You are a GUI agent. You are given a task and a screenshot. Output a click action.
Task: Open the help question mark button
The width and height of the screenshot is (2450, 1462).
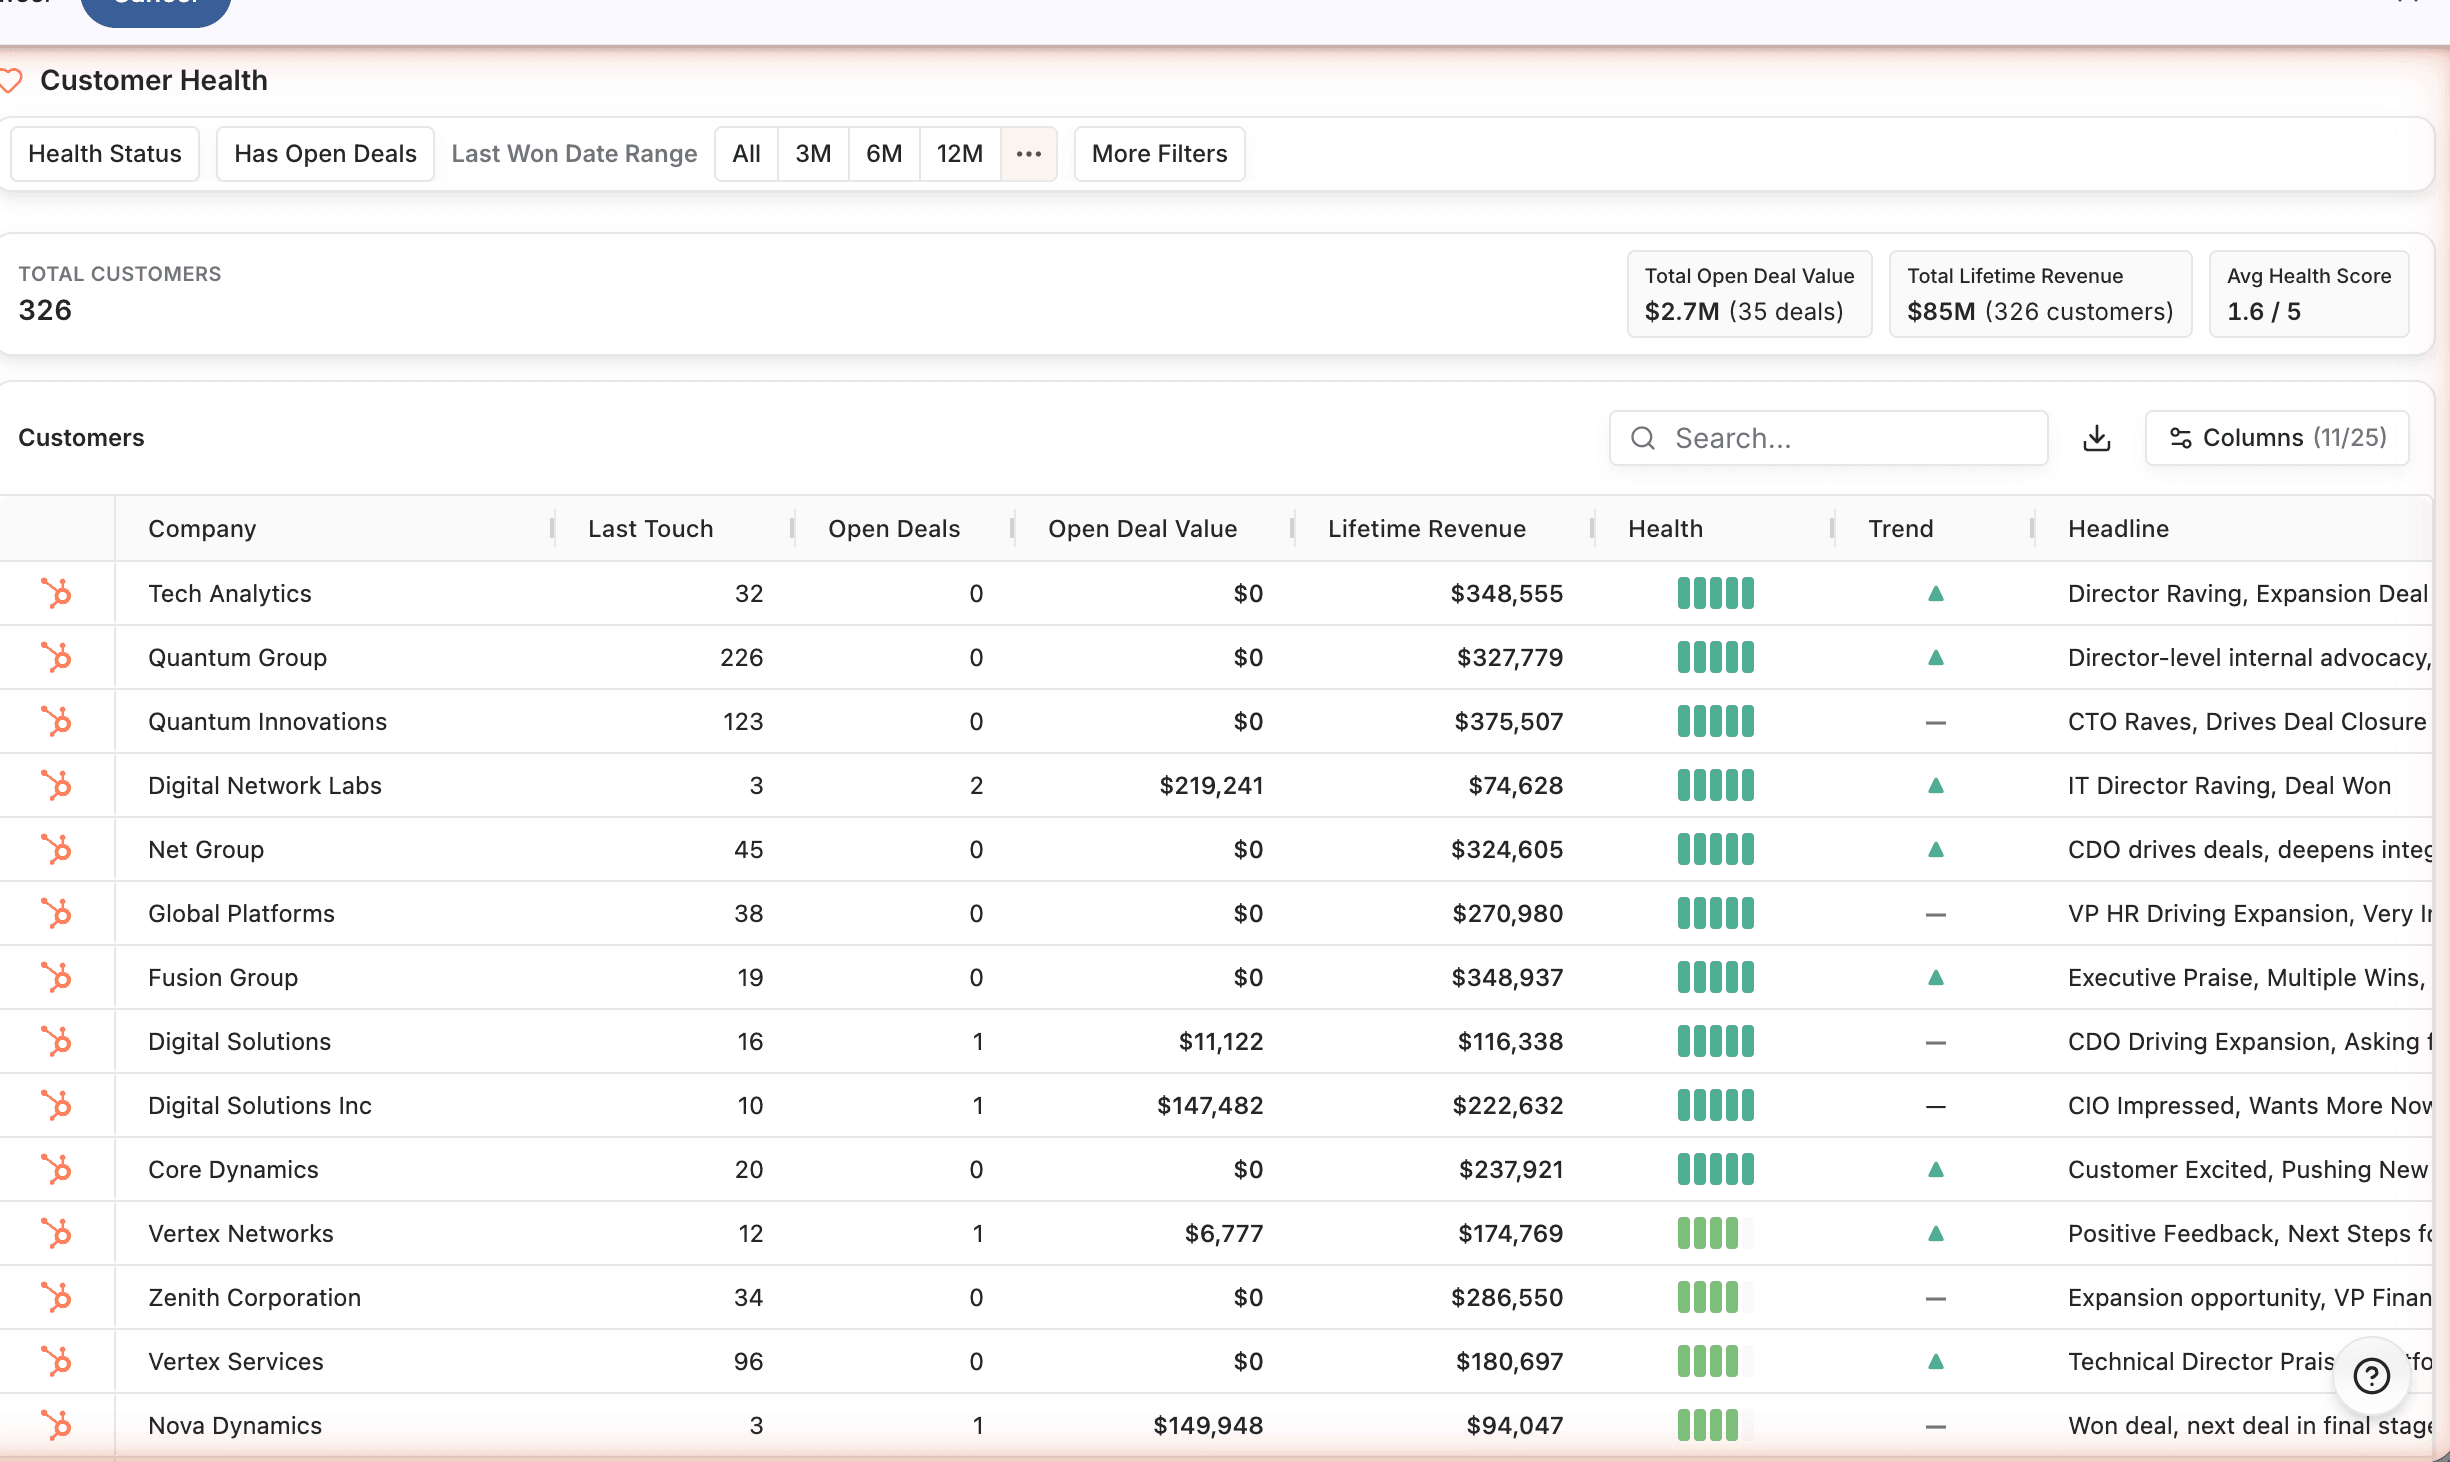[x=2371, y=1377]
